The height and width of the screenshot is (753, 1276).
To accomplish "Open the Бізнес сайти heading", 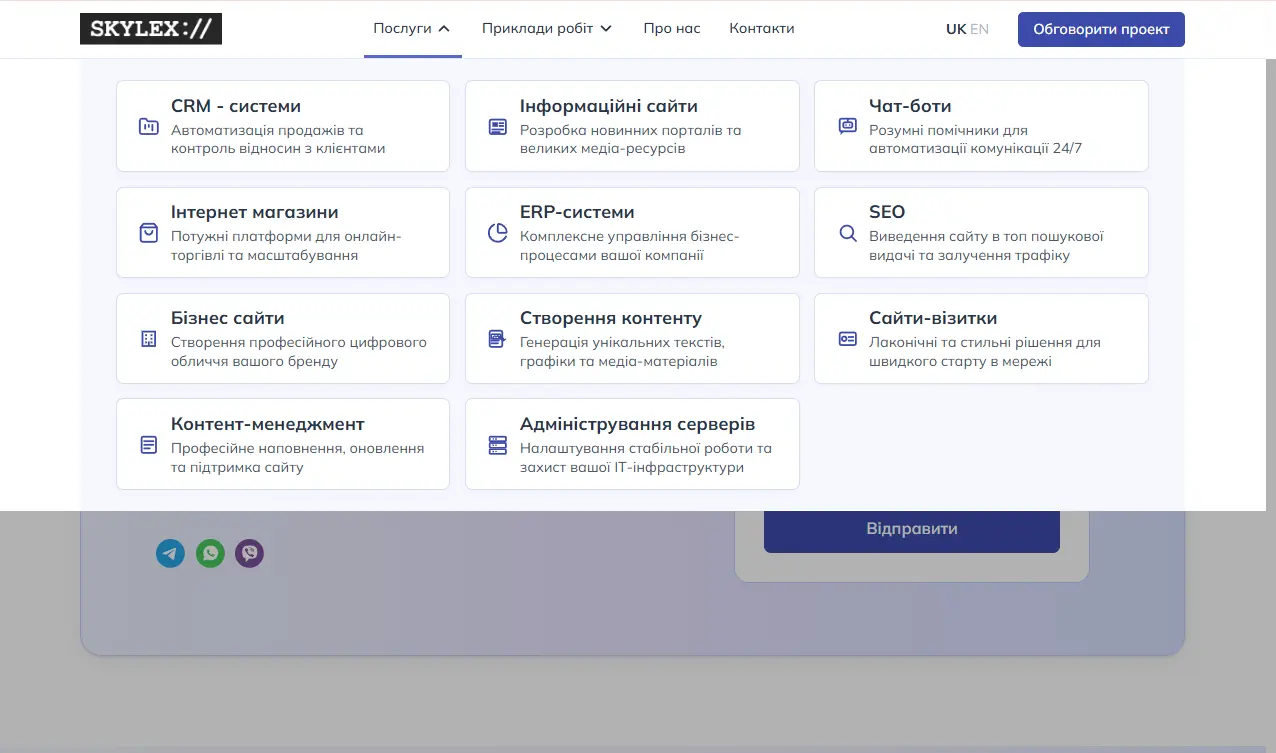I will 228,318.
